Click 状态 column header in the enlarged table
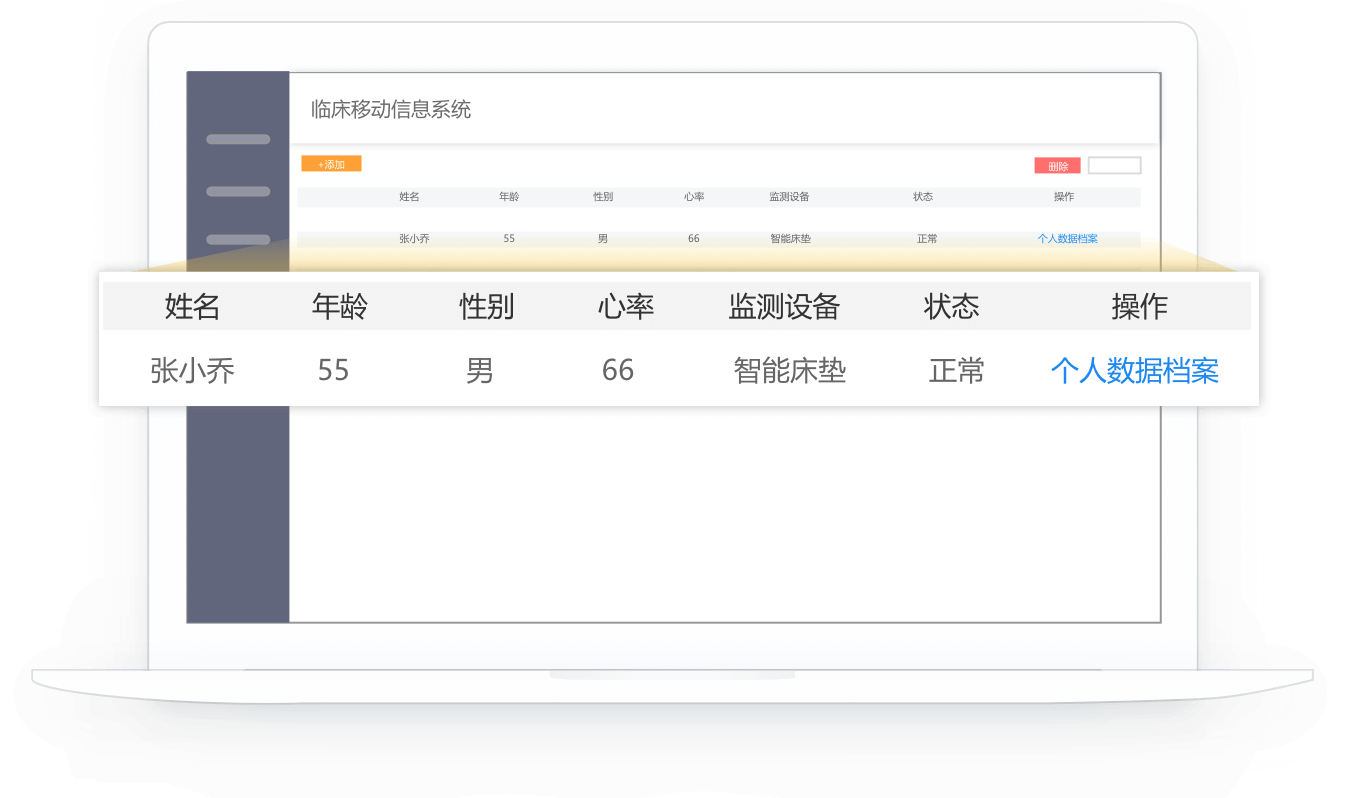Image resolution: width=1345 pixels, height=798 pixels. (x=951, y=307)
